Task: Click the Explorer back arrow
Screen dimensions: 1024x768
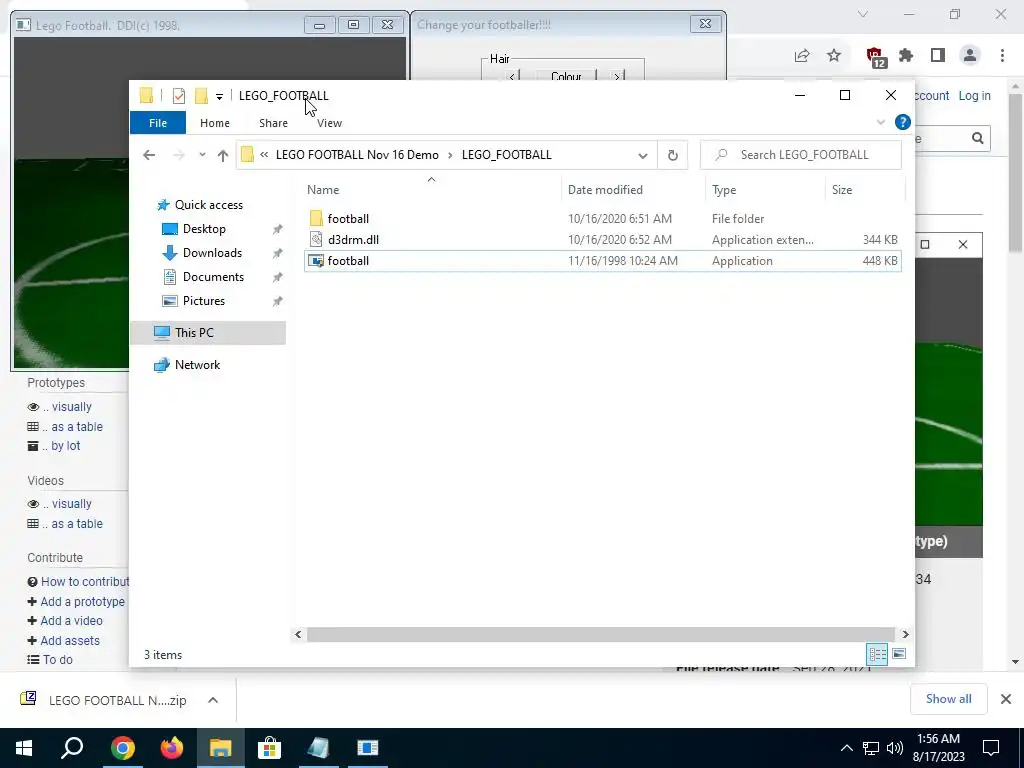Action: pos(149,155)
